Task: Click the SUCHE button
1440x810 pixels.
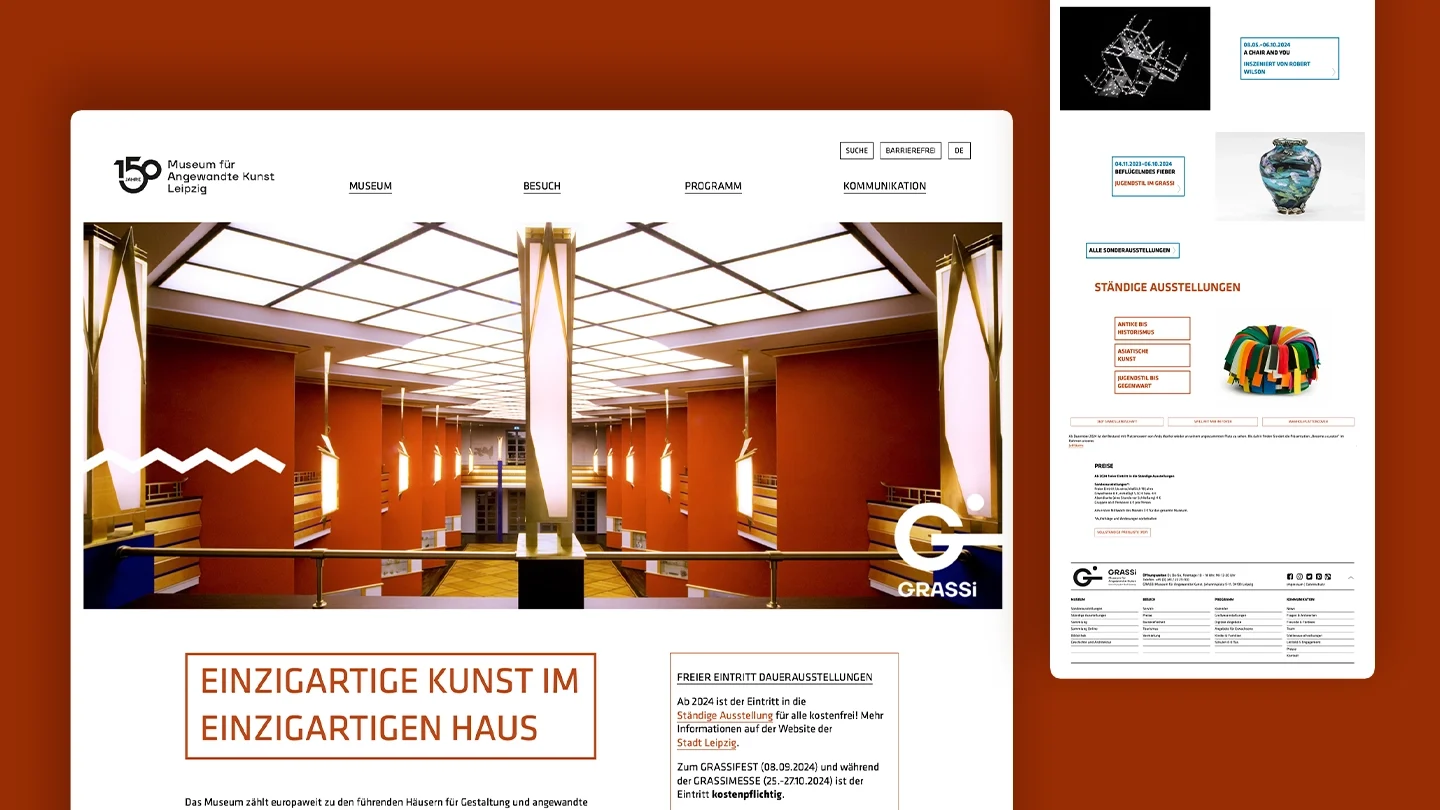Action: tap(857, 151)
